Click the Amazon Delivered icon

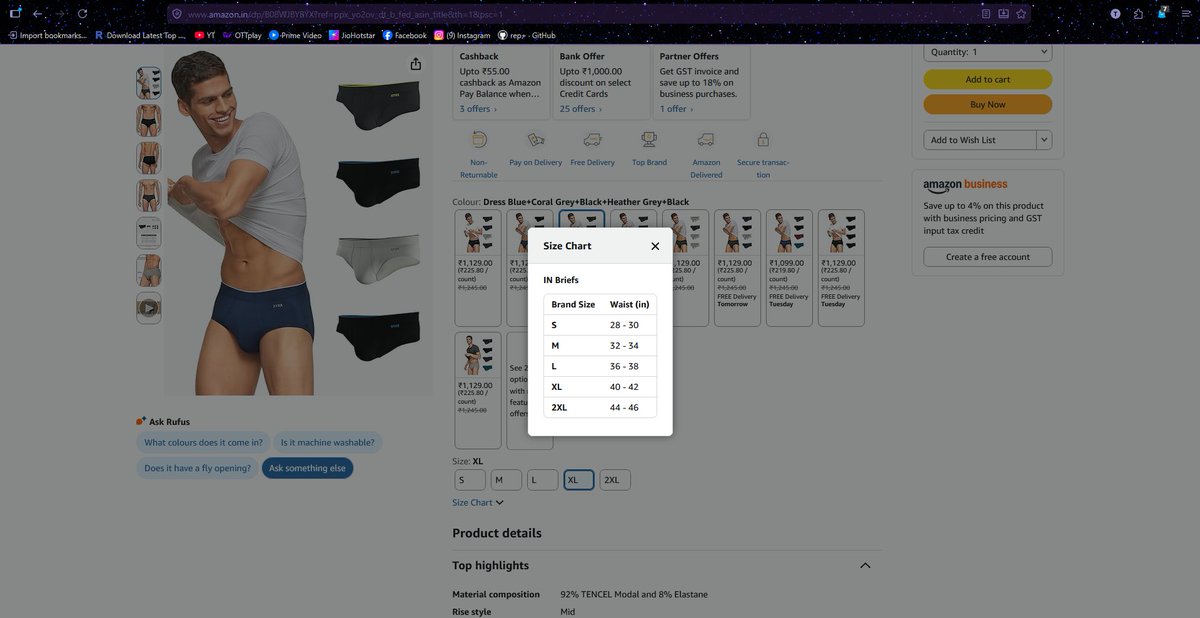(x=706, y=139)
